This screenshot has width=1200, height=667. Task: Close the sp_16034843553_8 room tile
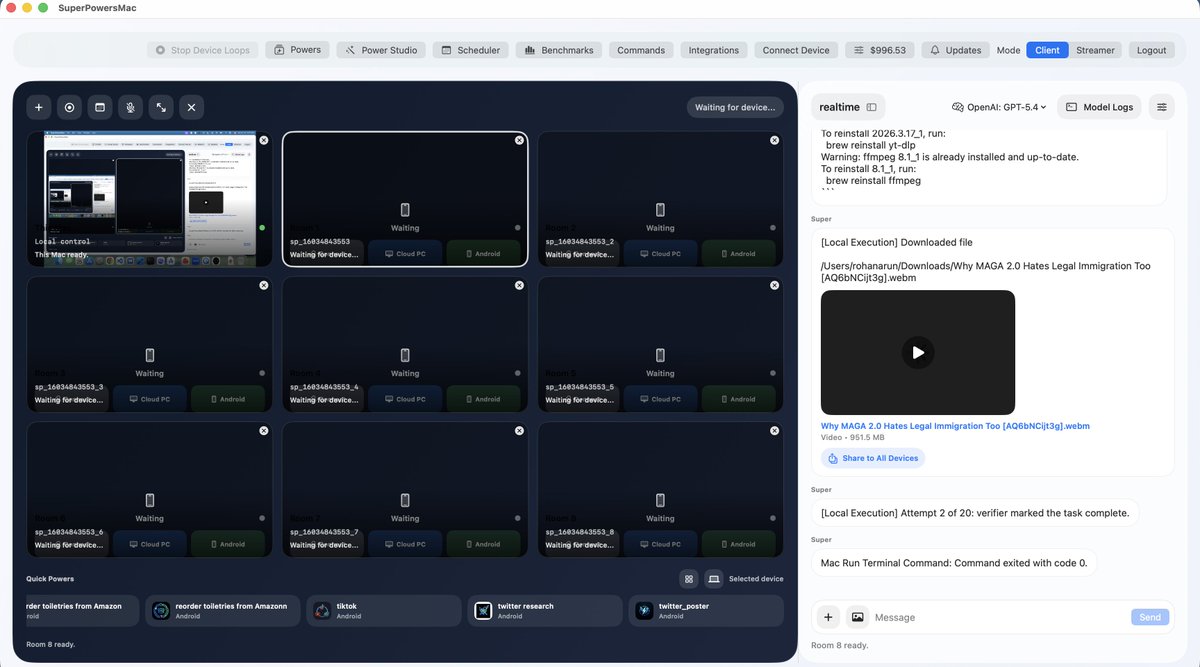(775, 431)
